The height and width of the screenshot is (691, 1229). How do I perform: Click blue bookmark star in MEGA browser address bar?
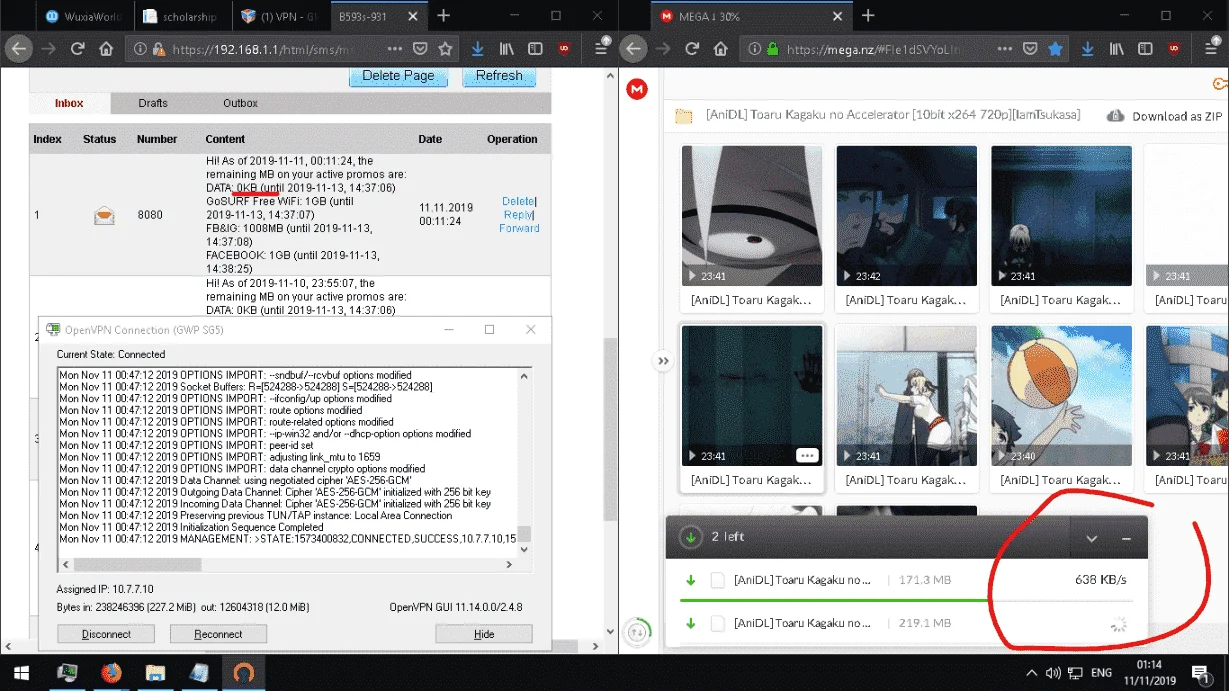coord(1056,49)
